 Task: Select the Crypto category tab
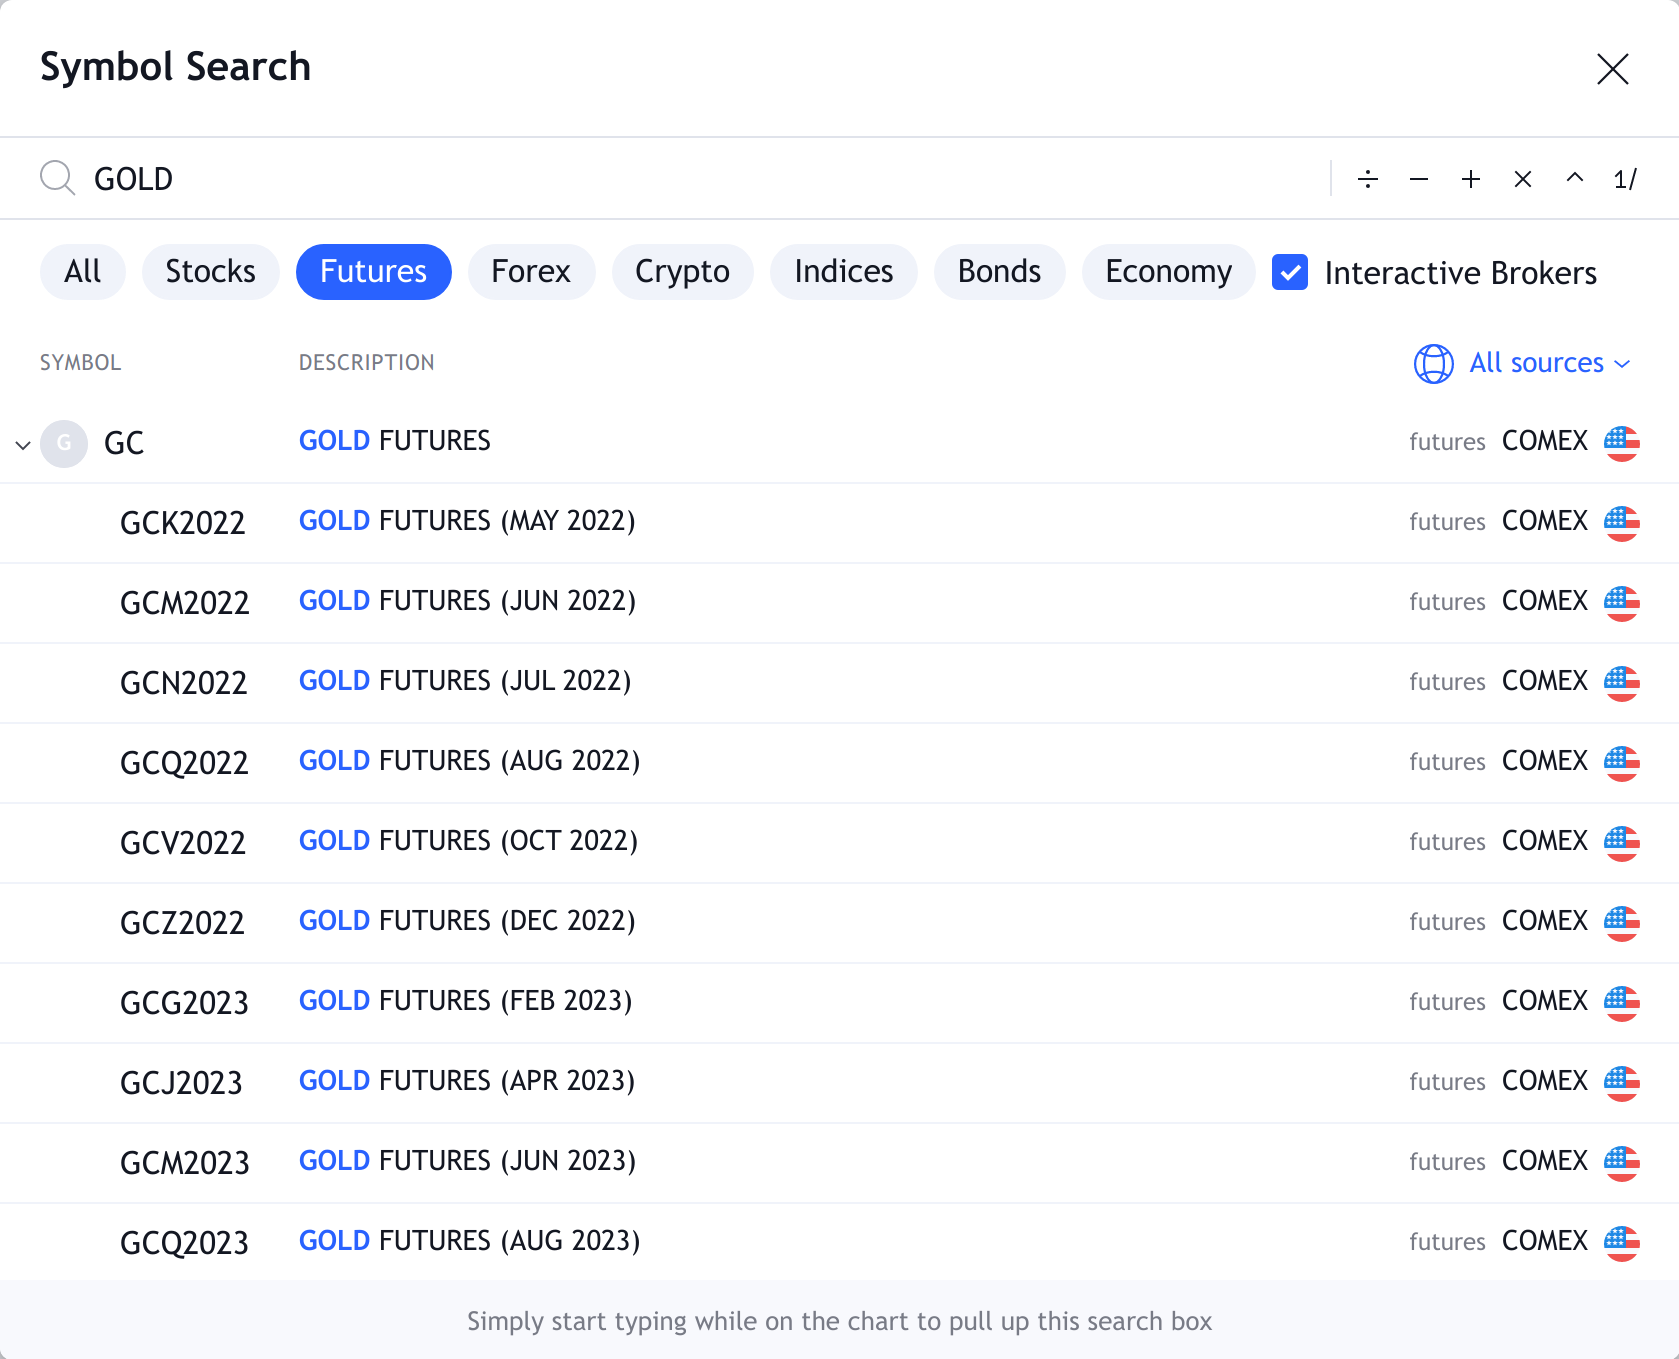click(x=683, y=272)
